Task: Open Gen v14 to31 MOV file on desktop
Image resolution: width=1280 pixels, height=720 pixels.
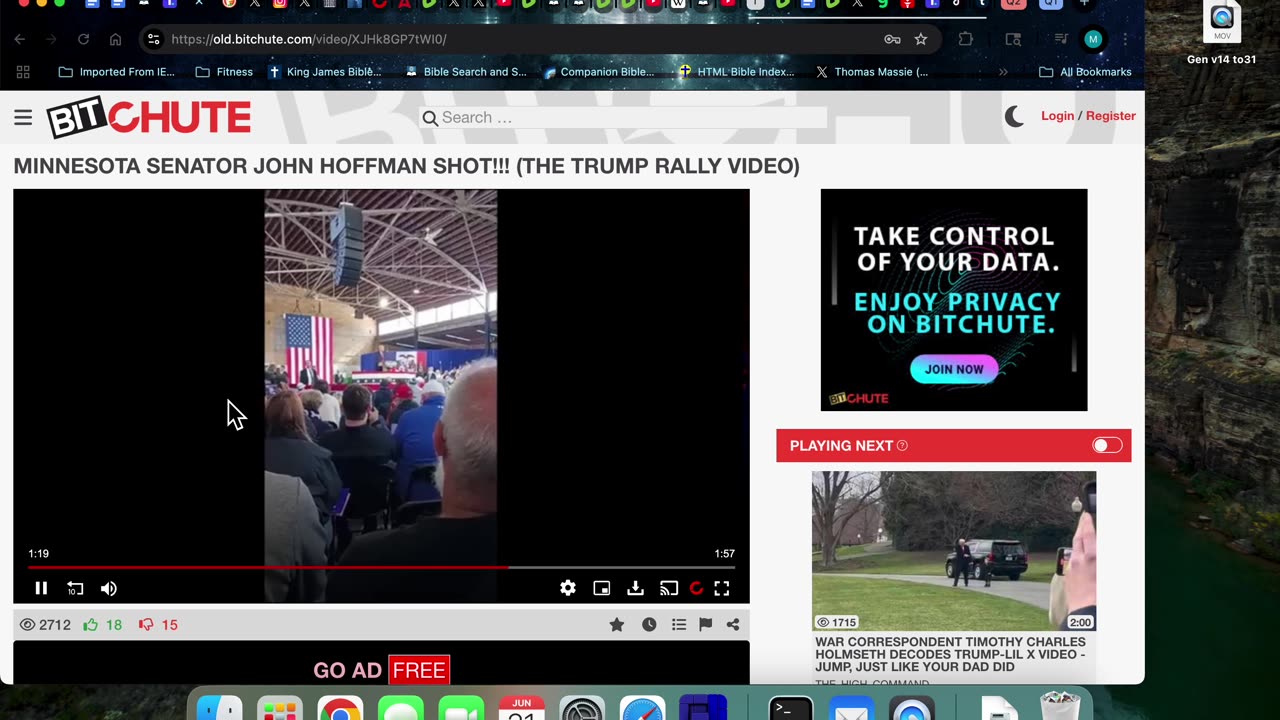Action: point(1222,35)
